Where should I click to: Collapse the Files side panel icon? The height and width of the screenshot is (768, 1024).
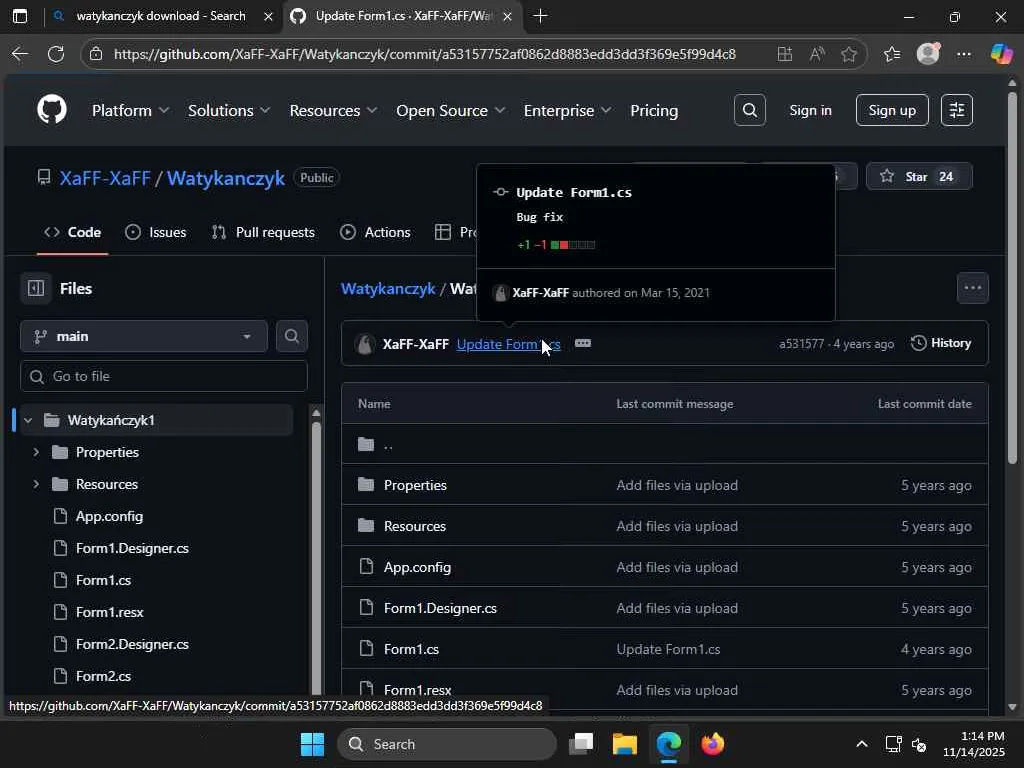(36, 288)
